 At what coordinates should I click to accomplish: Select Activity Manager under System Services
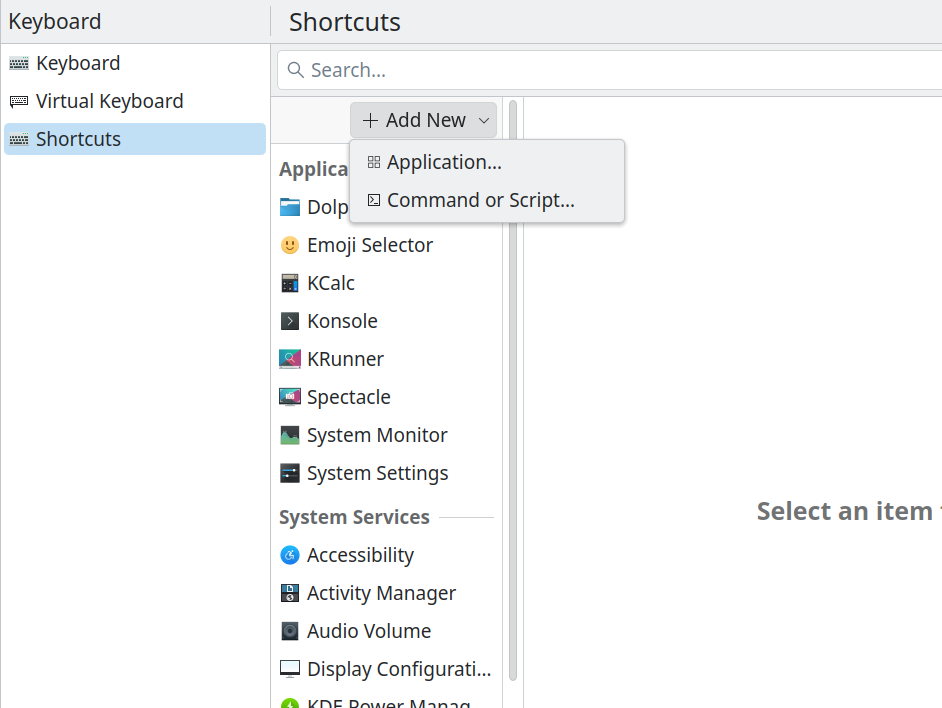[x=387, y=593]
